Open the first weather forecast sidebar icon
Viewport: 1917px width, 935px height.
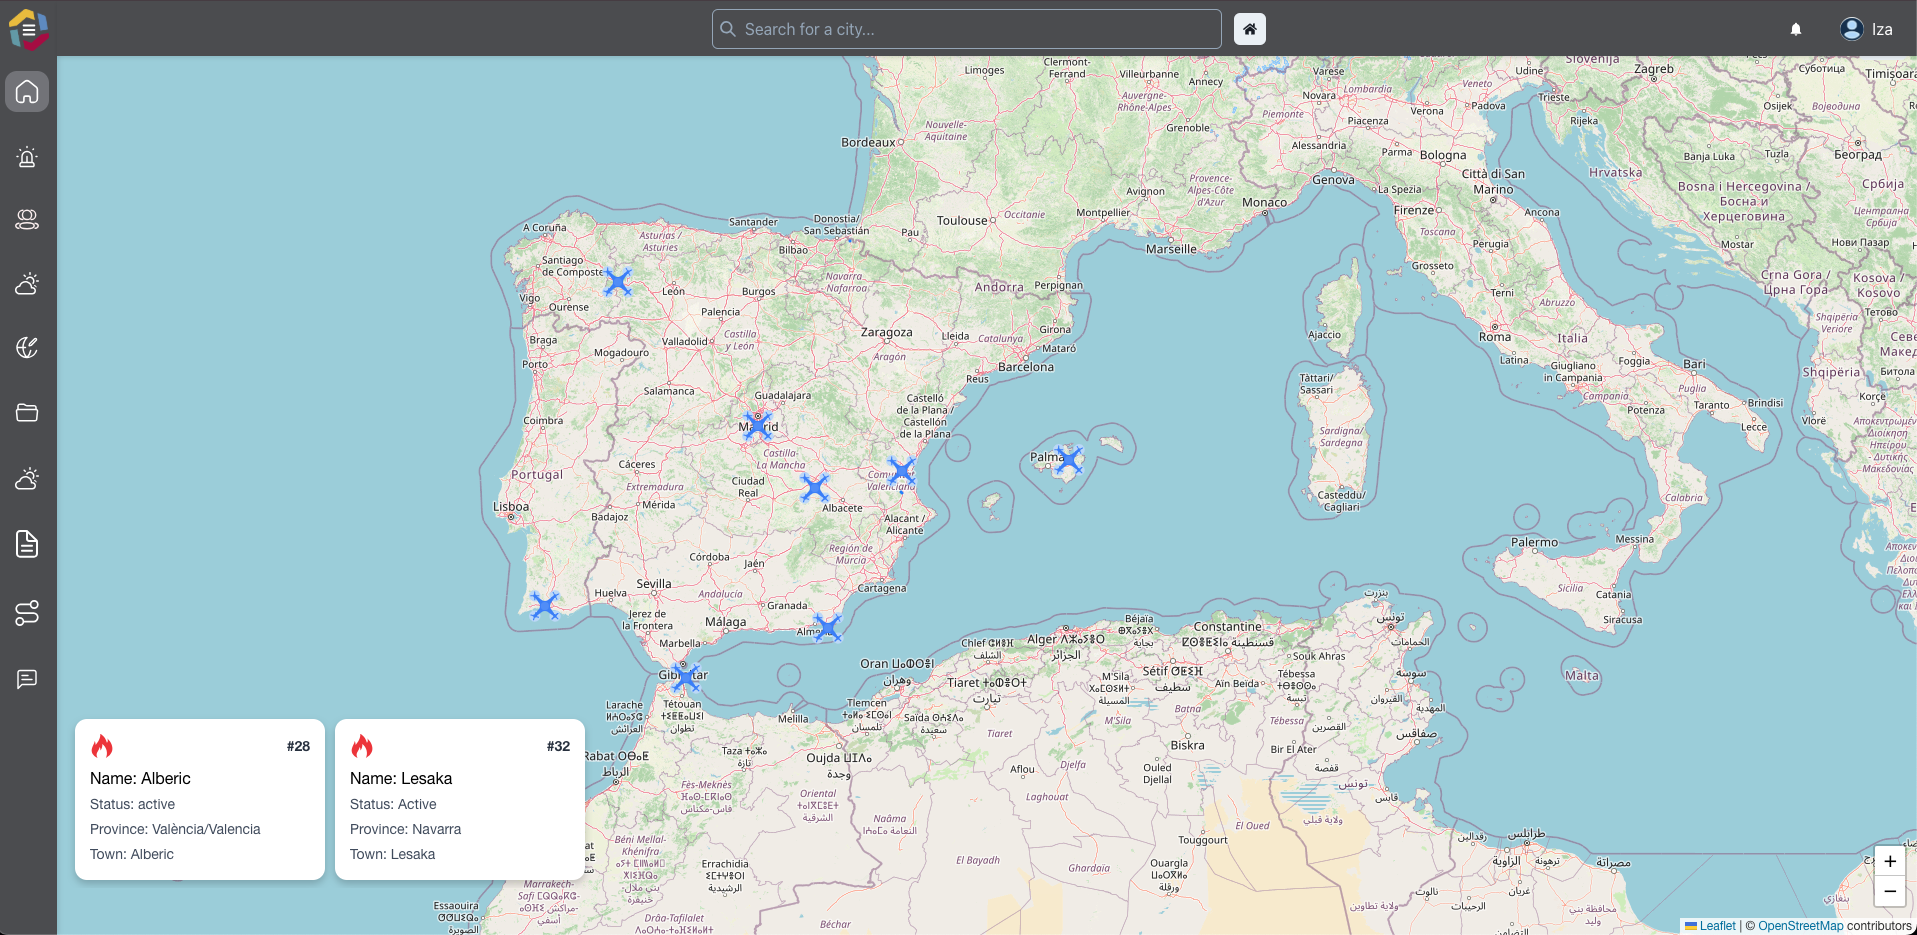pos(26,284)
